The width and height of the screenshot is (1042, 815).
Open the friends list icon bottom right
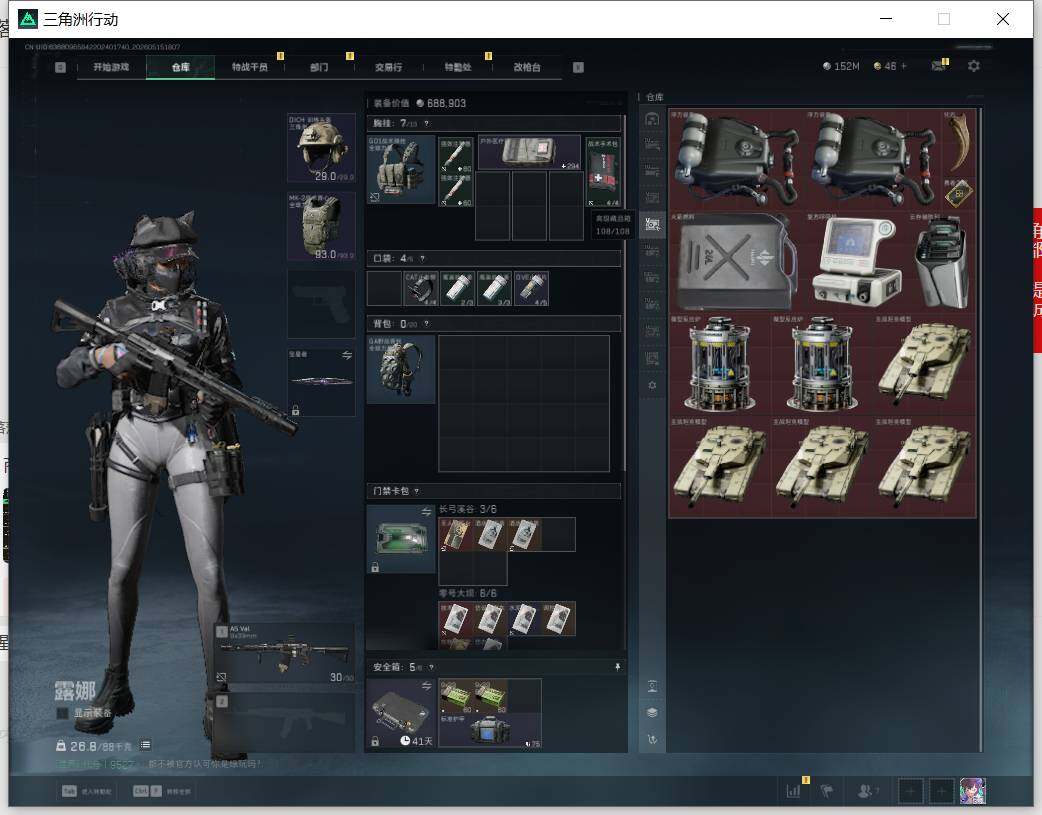point(867,791)
